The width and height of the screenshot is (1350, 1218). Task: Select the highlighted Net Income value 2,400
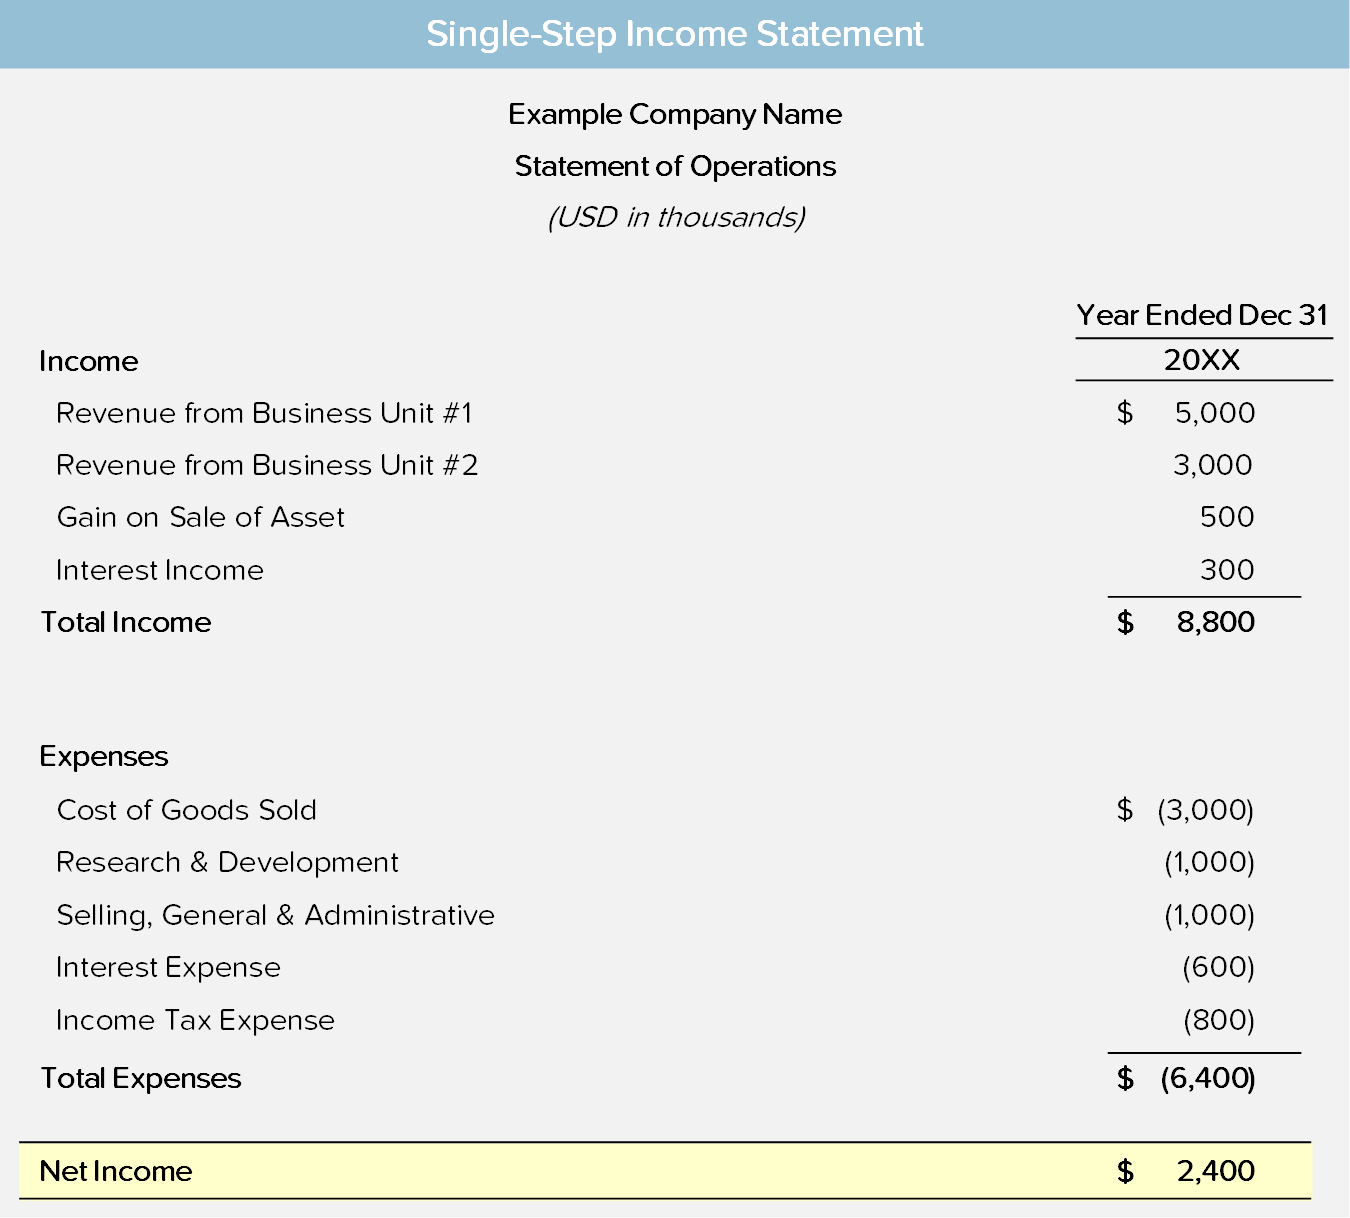[x=1216, y=1171]
